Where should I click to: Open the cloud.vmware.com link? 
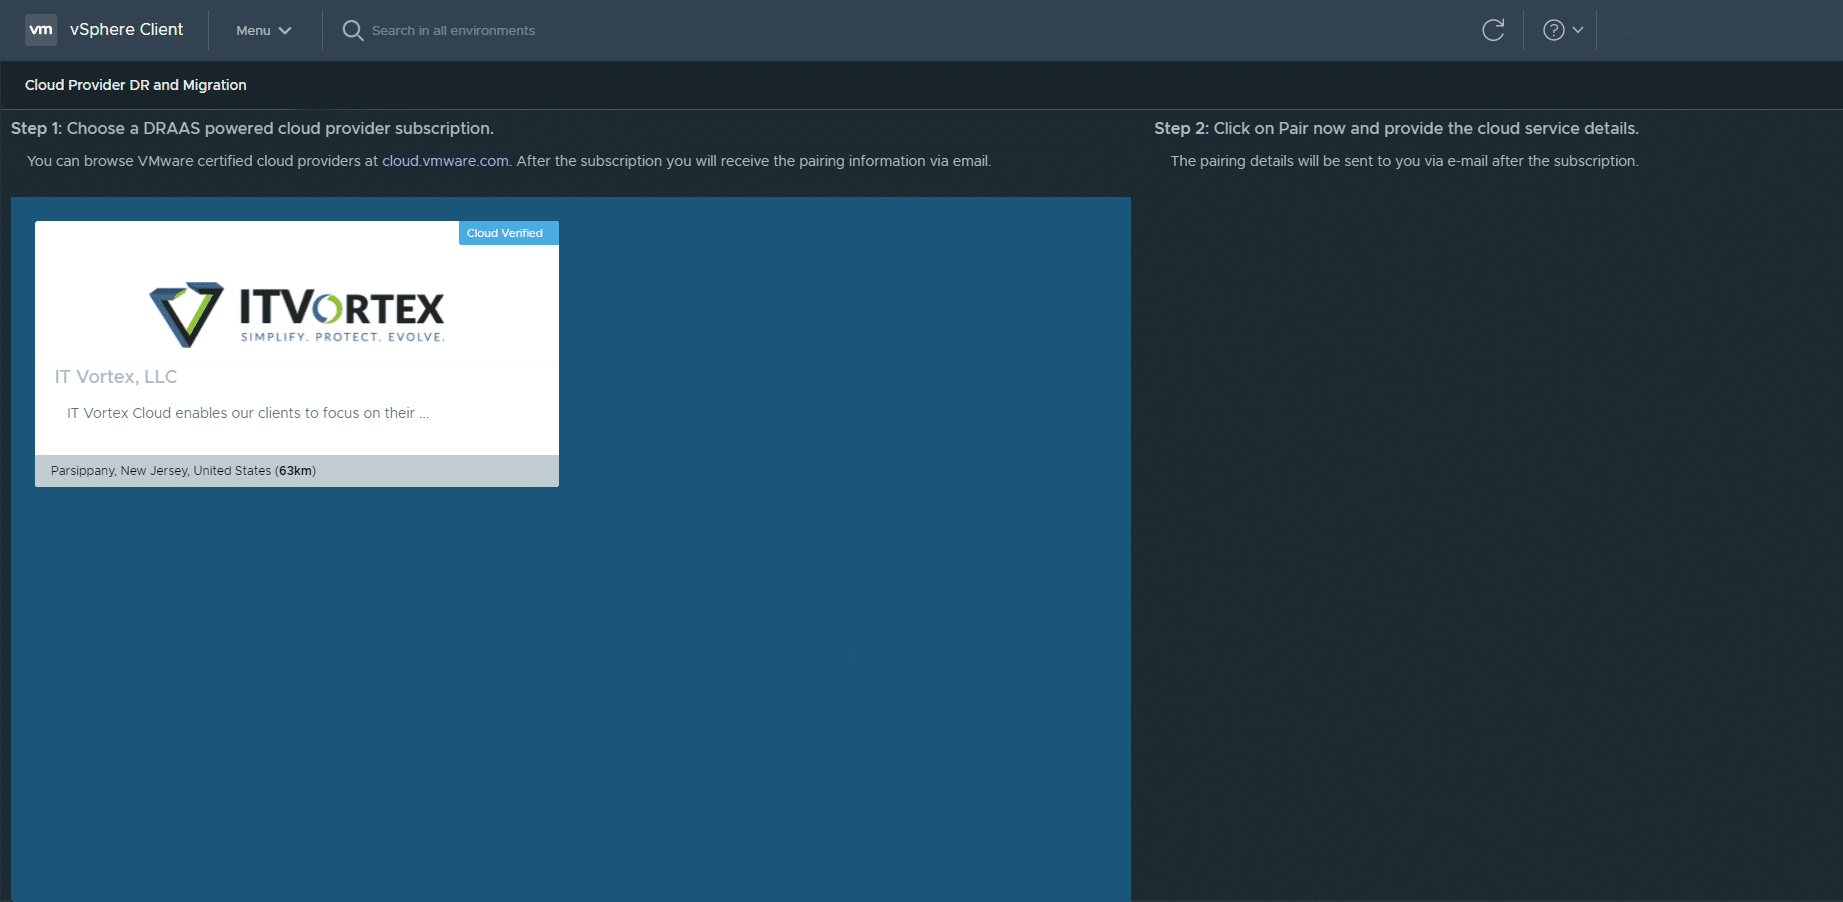click(x=444, y=160)
